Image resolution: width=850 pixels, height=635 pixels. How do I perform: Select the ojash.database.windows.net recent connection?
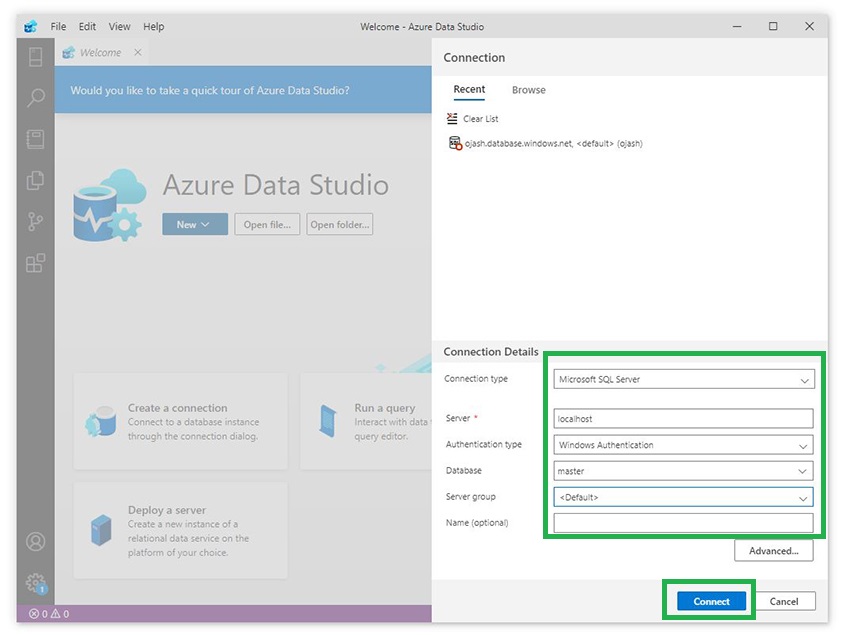(546, 143)
